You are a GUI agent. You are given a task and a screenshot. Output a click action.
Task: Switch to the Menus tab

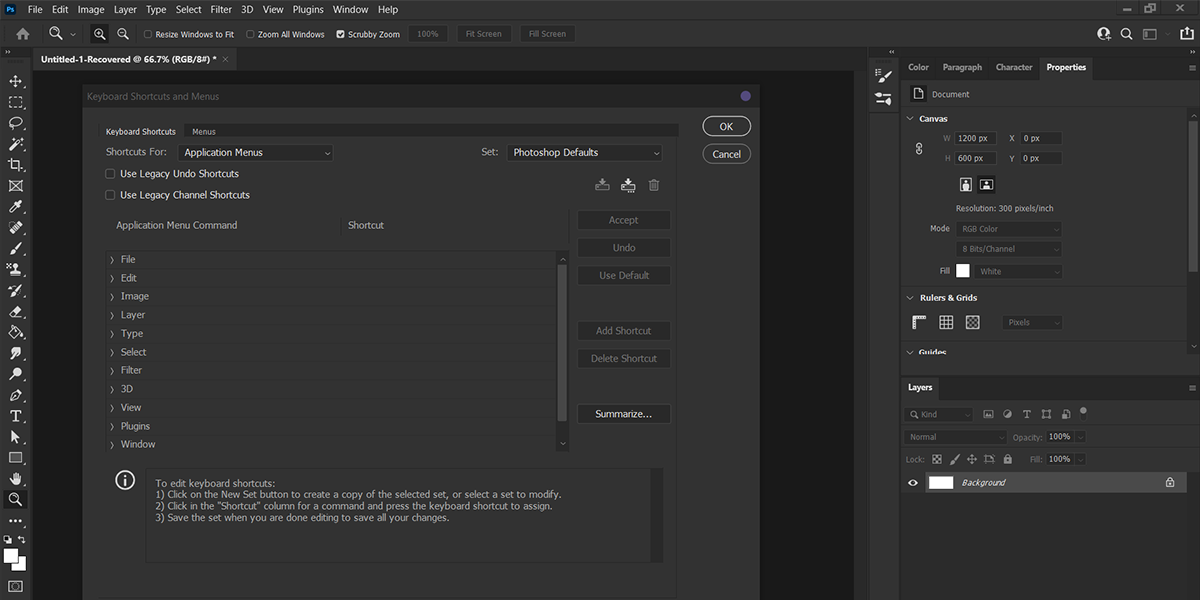coord(203,130)
